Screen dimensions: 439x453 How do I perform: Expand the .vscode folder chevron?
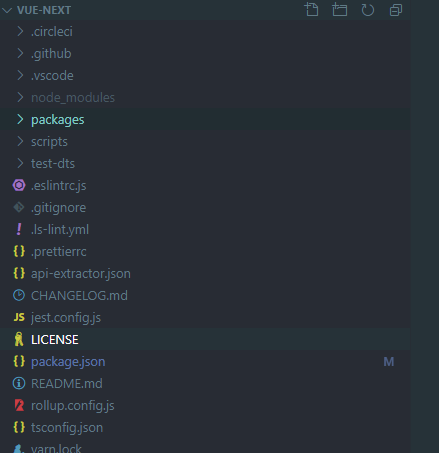coord(20,75)
